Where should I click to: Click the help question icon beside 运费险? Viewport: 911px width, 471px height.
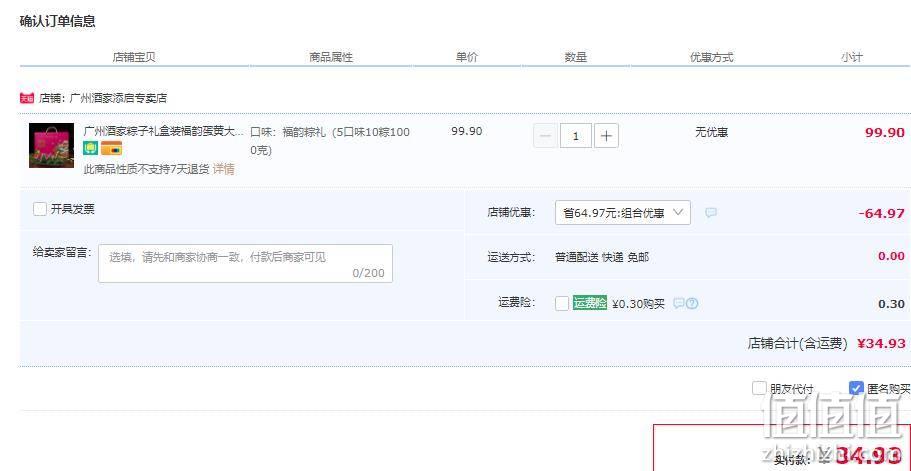(692, 303)
